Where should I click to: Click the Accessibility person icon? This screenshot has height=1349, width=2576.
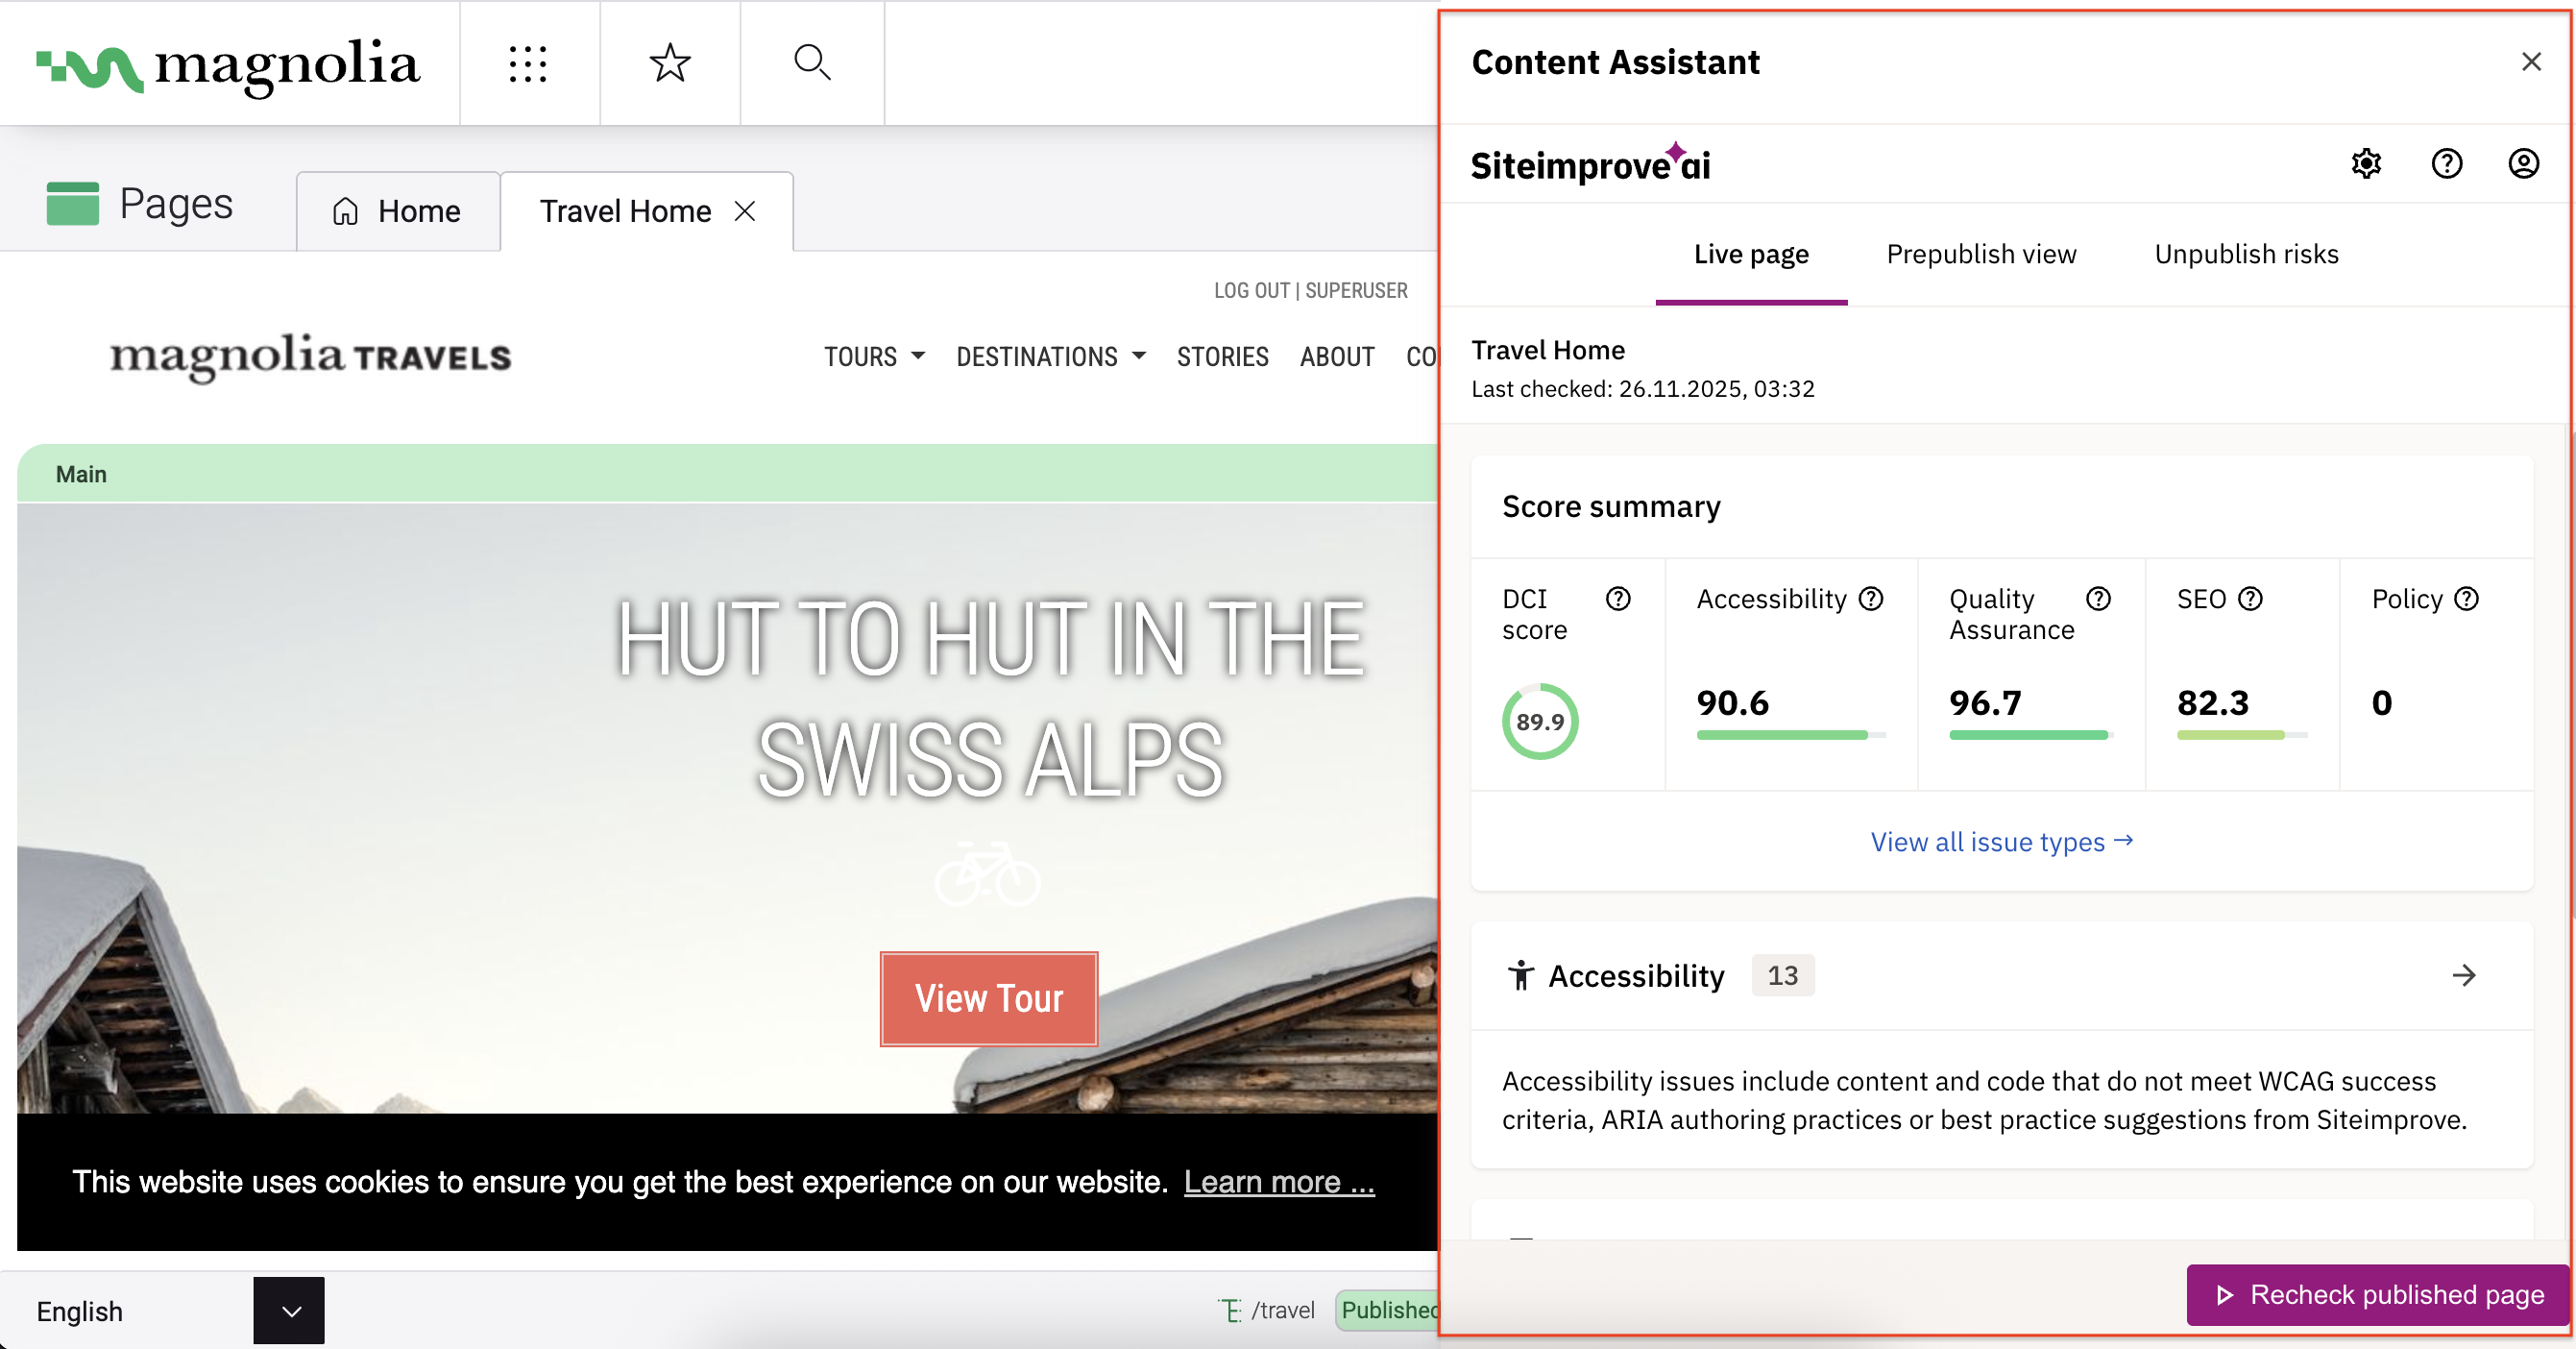(1519, 975)
